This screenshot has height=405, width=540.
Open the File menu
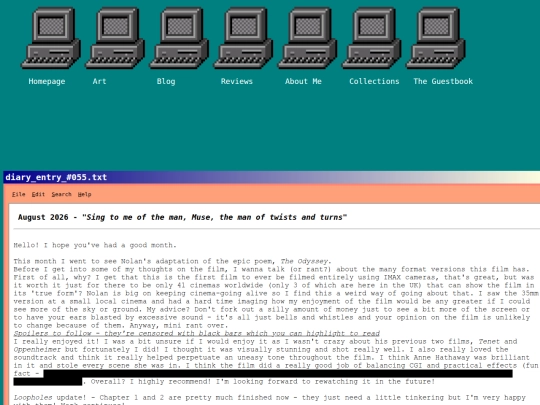[19, 195]
